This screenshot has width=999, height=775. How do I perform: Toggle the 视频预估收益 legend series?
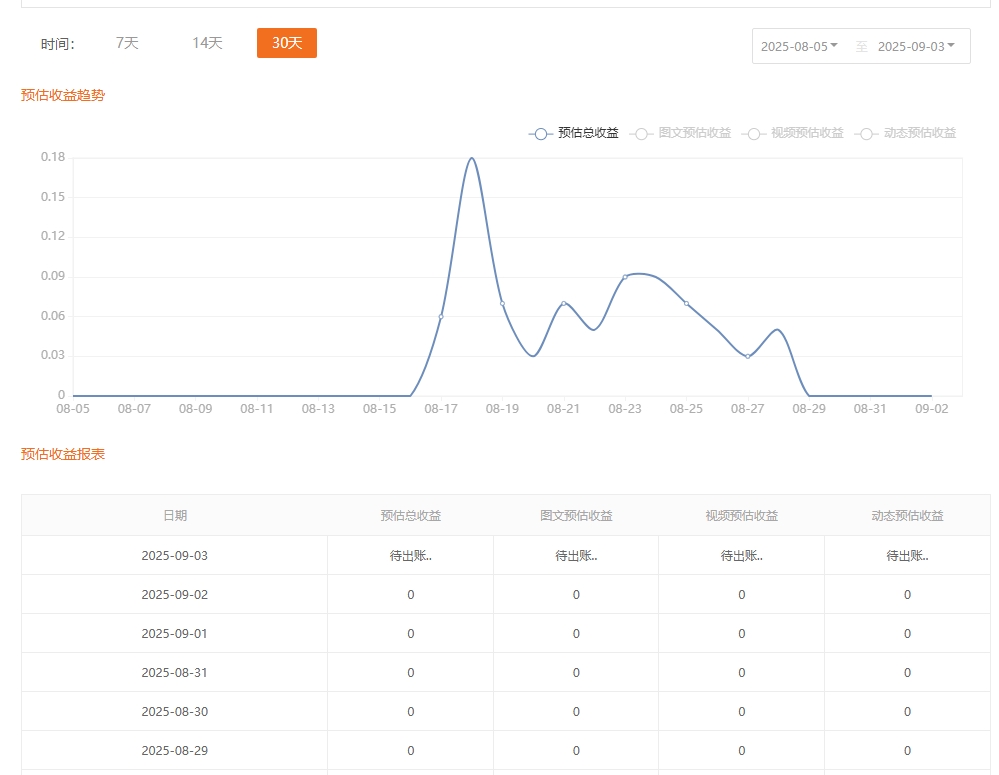[x=793, y=133]
